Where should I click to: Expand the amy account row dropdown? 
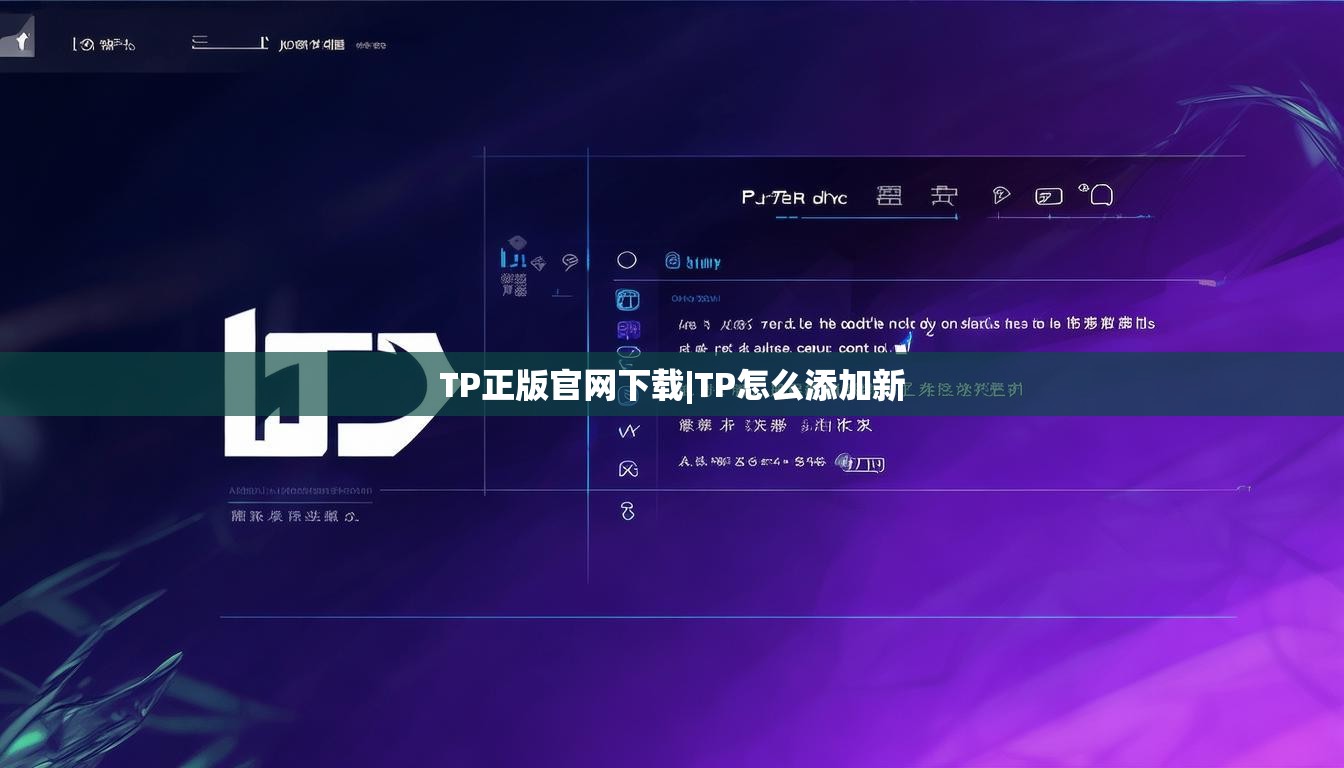click(700, 261)
